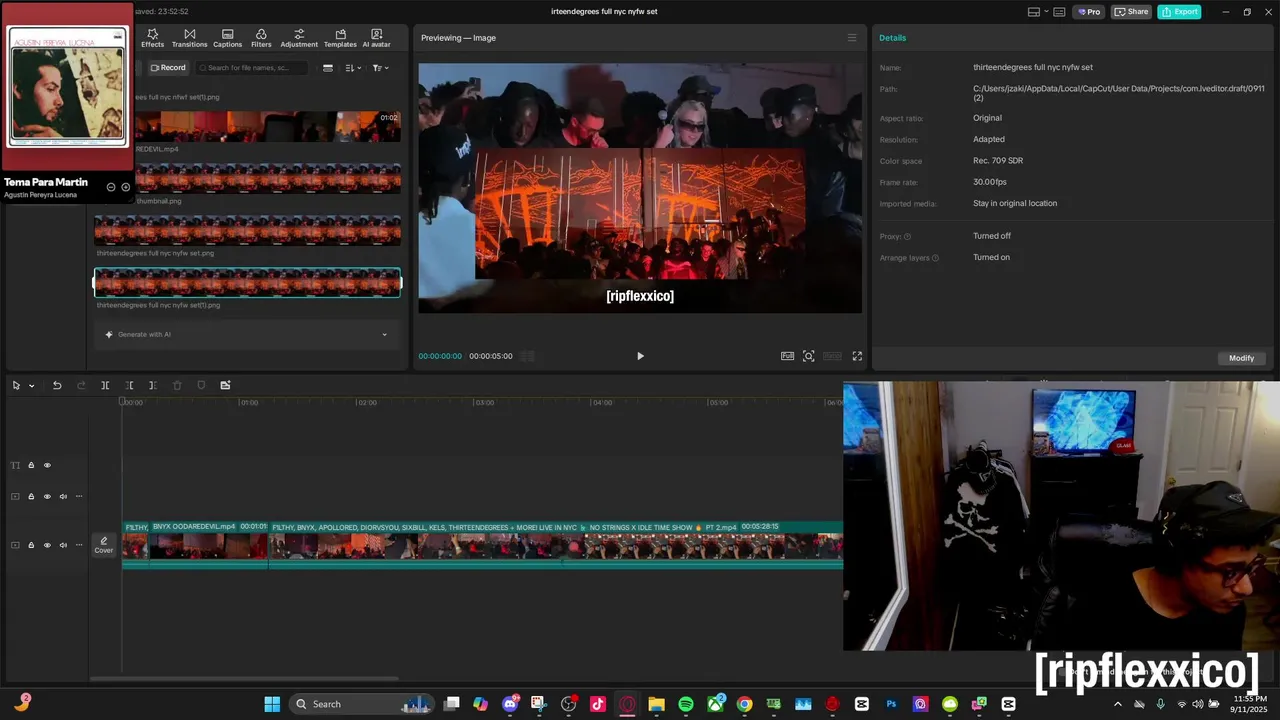This screenshot has height=720, width=1280.
Task: Show hidden system tray icons
Action: 1118,704
